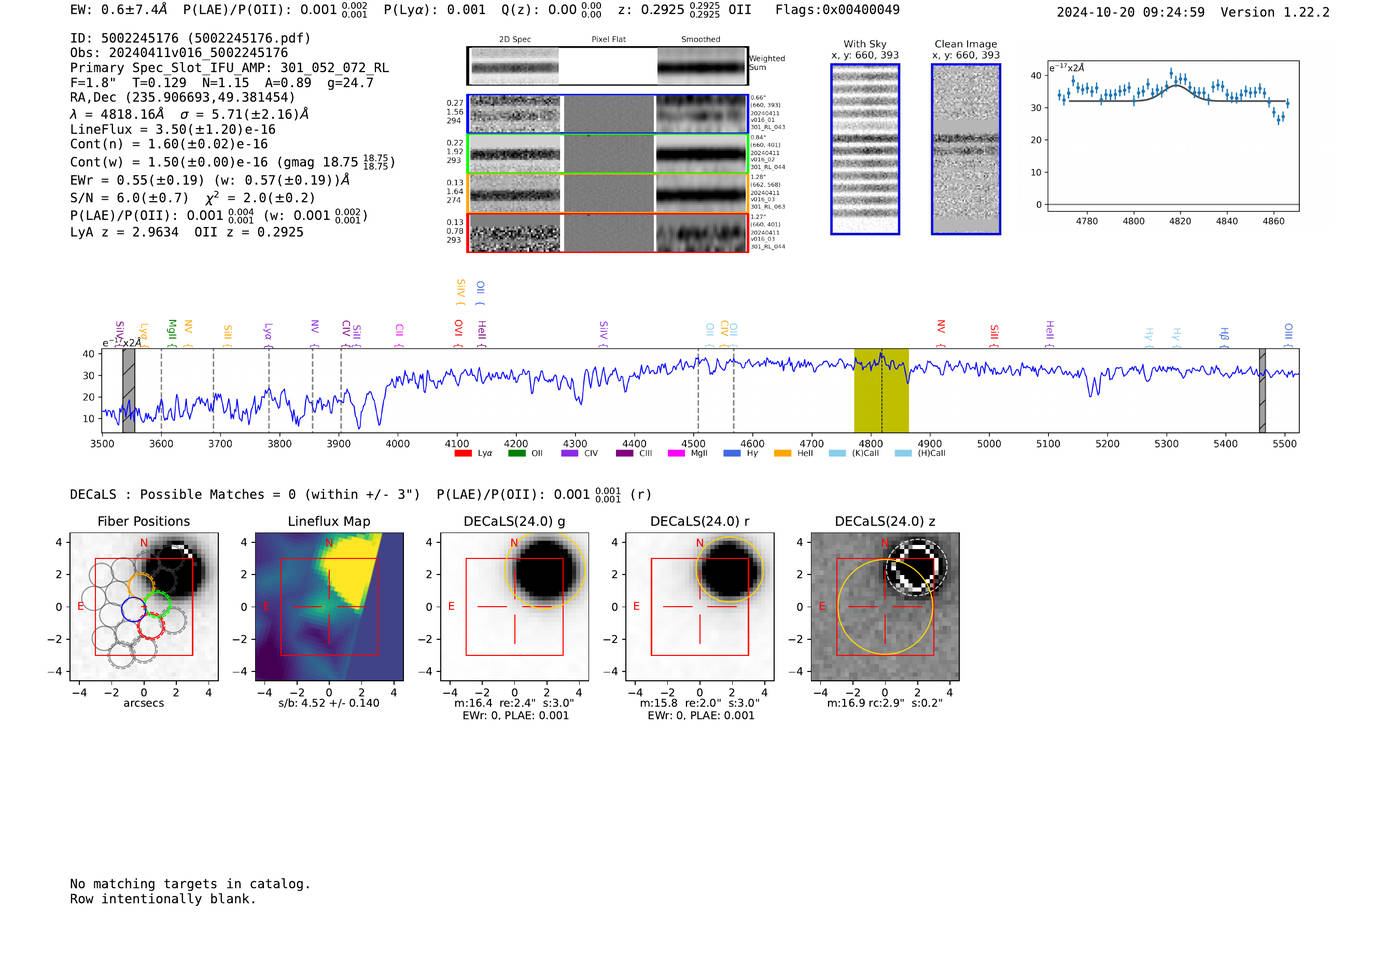
Task: Click the red crosshair in the DECaLS g image
Action: 515,607
